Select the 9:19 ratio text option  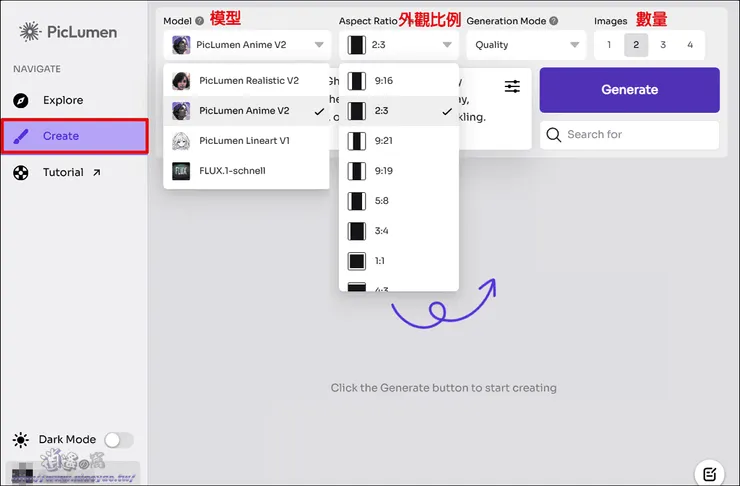click(x=384, y=171)
